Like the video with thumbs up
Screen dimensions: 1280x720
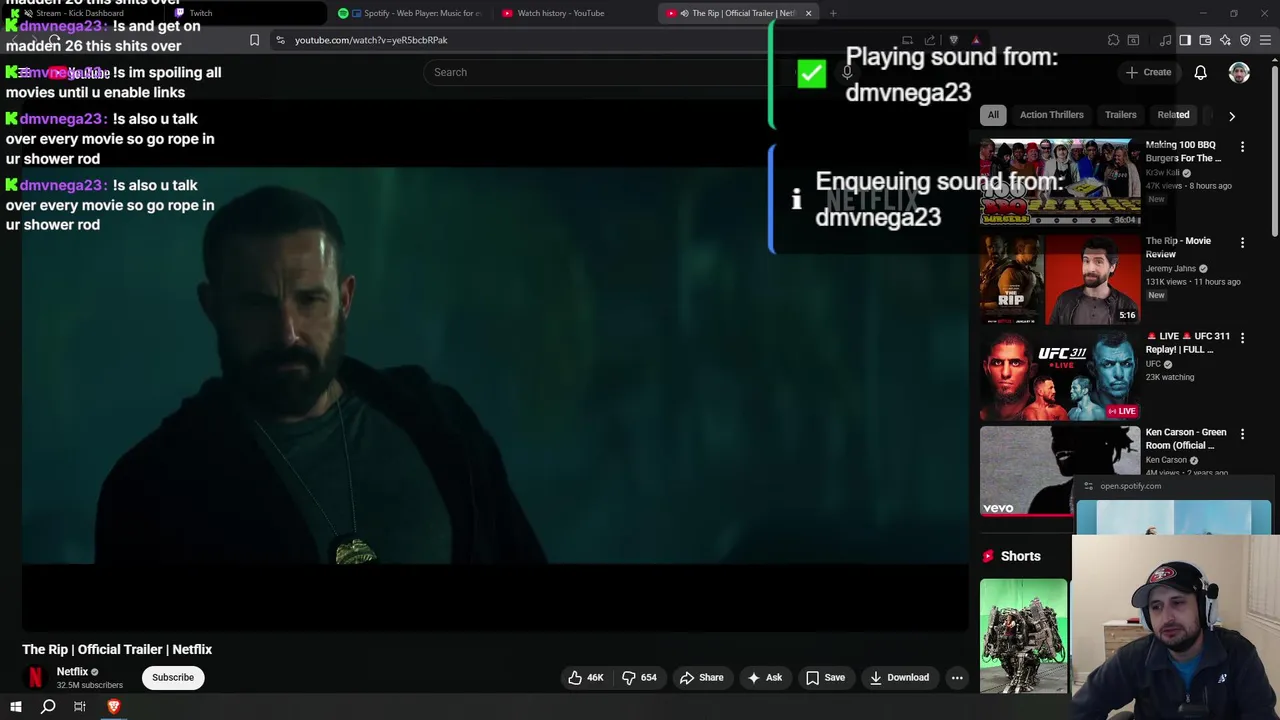[586, 677]
